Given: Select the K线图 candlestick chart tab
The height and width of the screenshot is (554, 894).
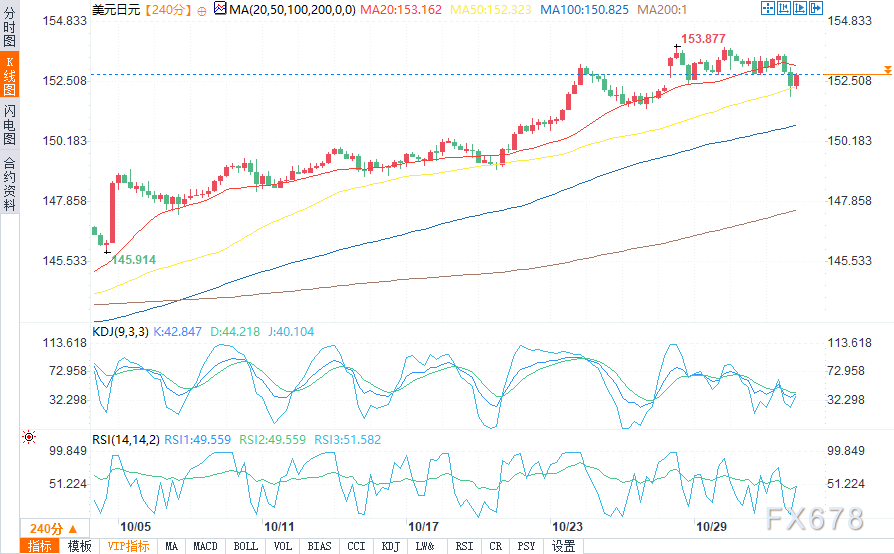Looking at the screenshot, I should pos(9,75).
